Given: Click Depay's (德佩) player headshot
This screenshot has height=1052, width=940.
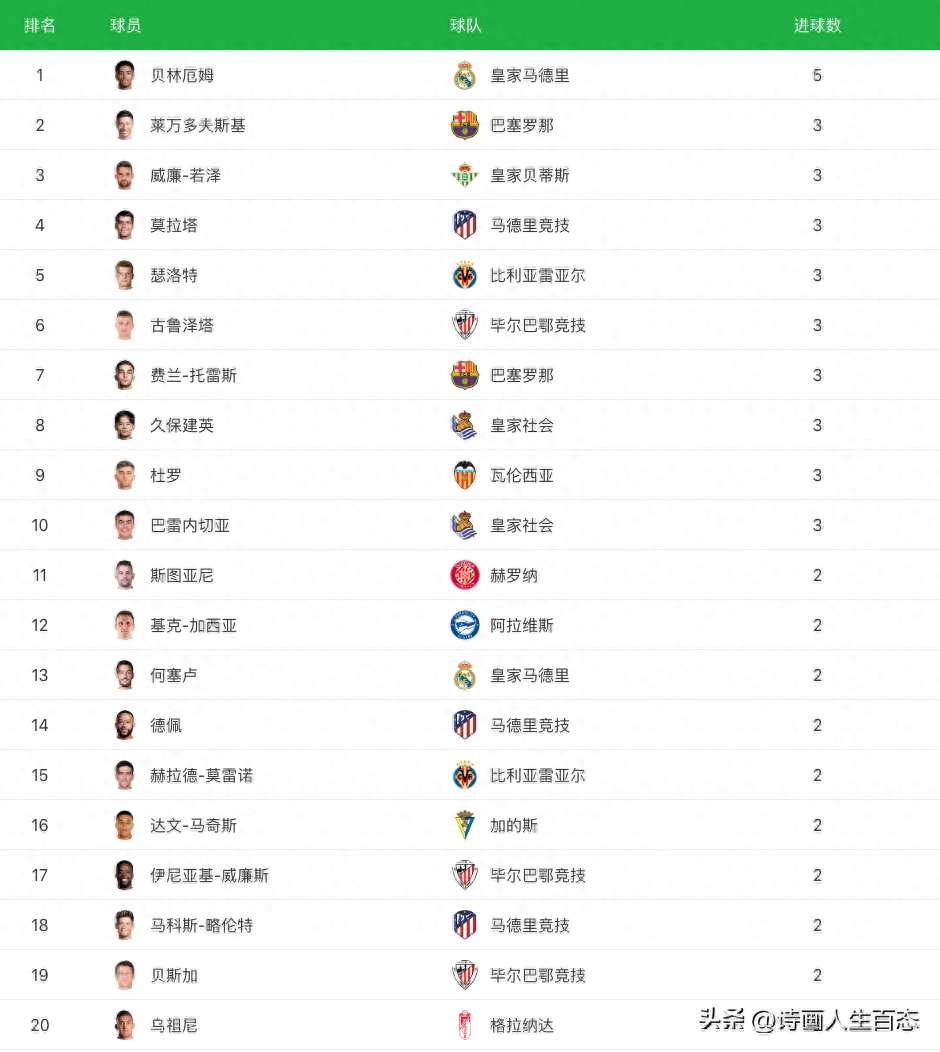Looking at the screenshot, I should click(x=125, y=725).
